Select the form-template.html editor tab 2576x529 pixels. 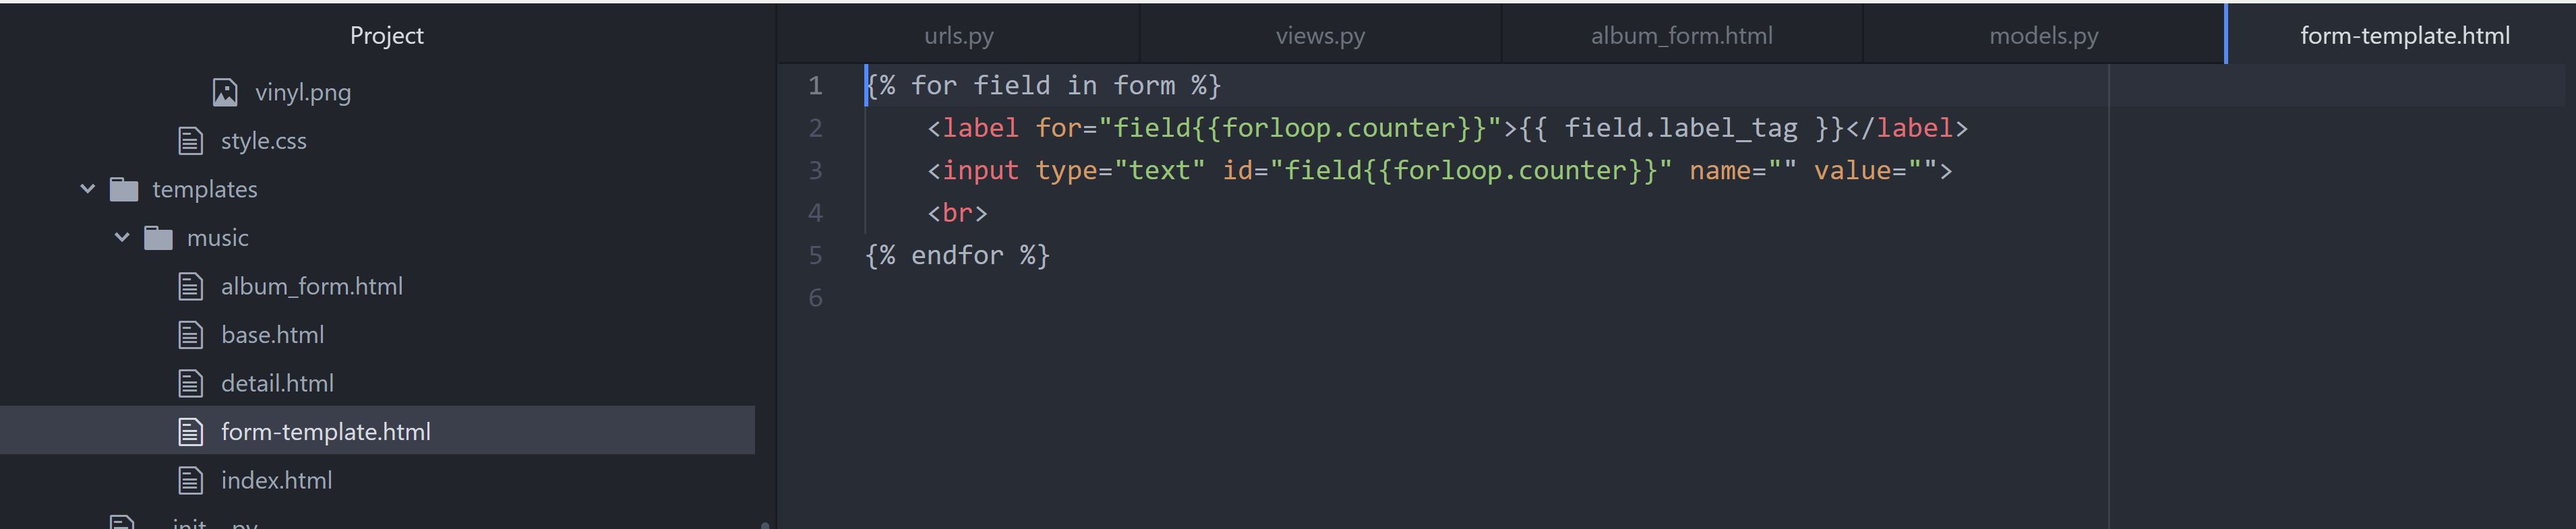[x=2403, y=36]
